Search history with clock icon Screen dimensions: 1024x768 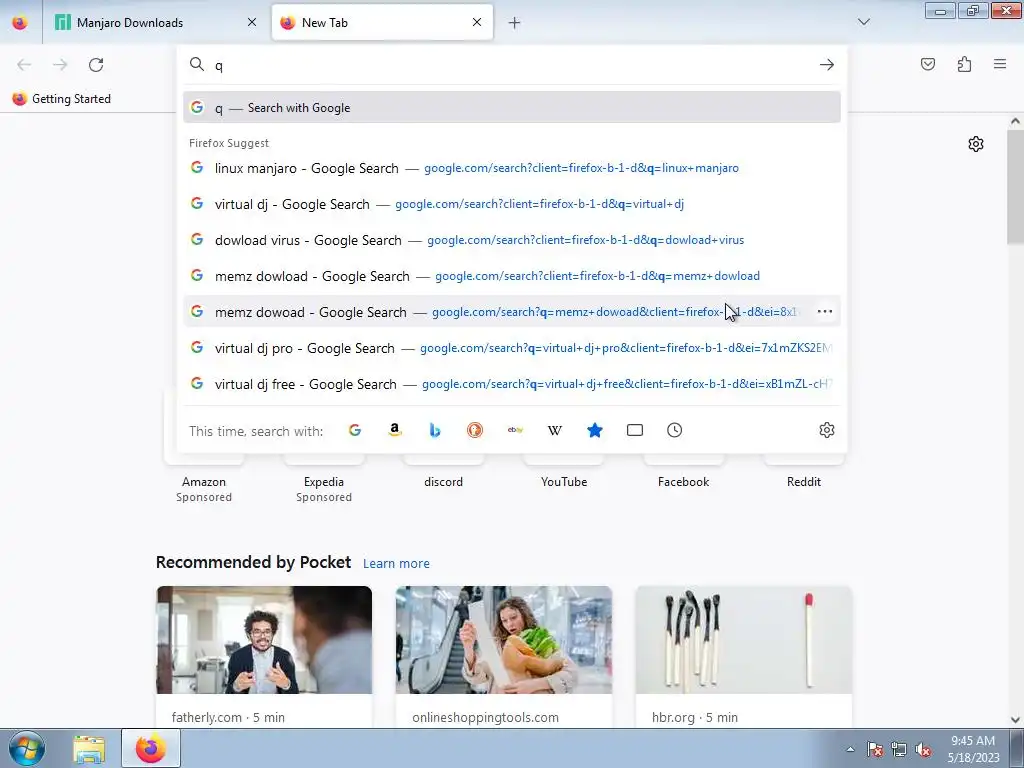675,430
